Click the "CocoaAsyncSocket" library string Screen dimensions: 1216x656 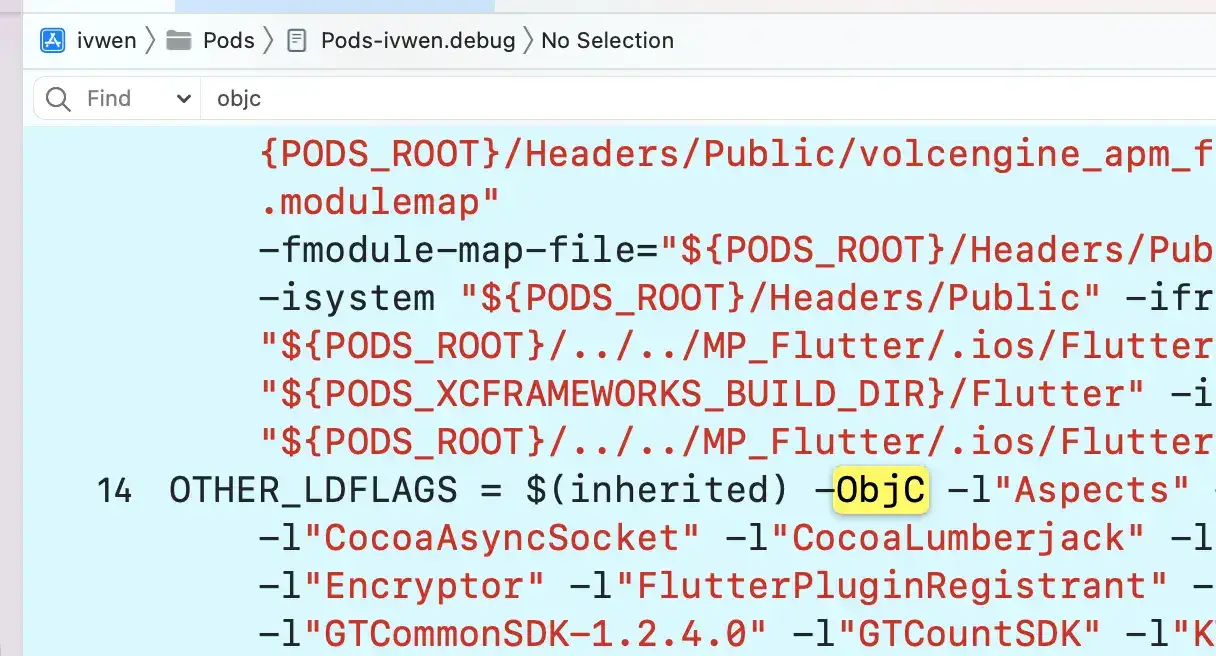pyautogui.click(x=503, y=538)
